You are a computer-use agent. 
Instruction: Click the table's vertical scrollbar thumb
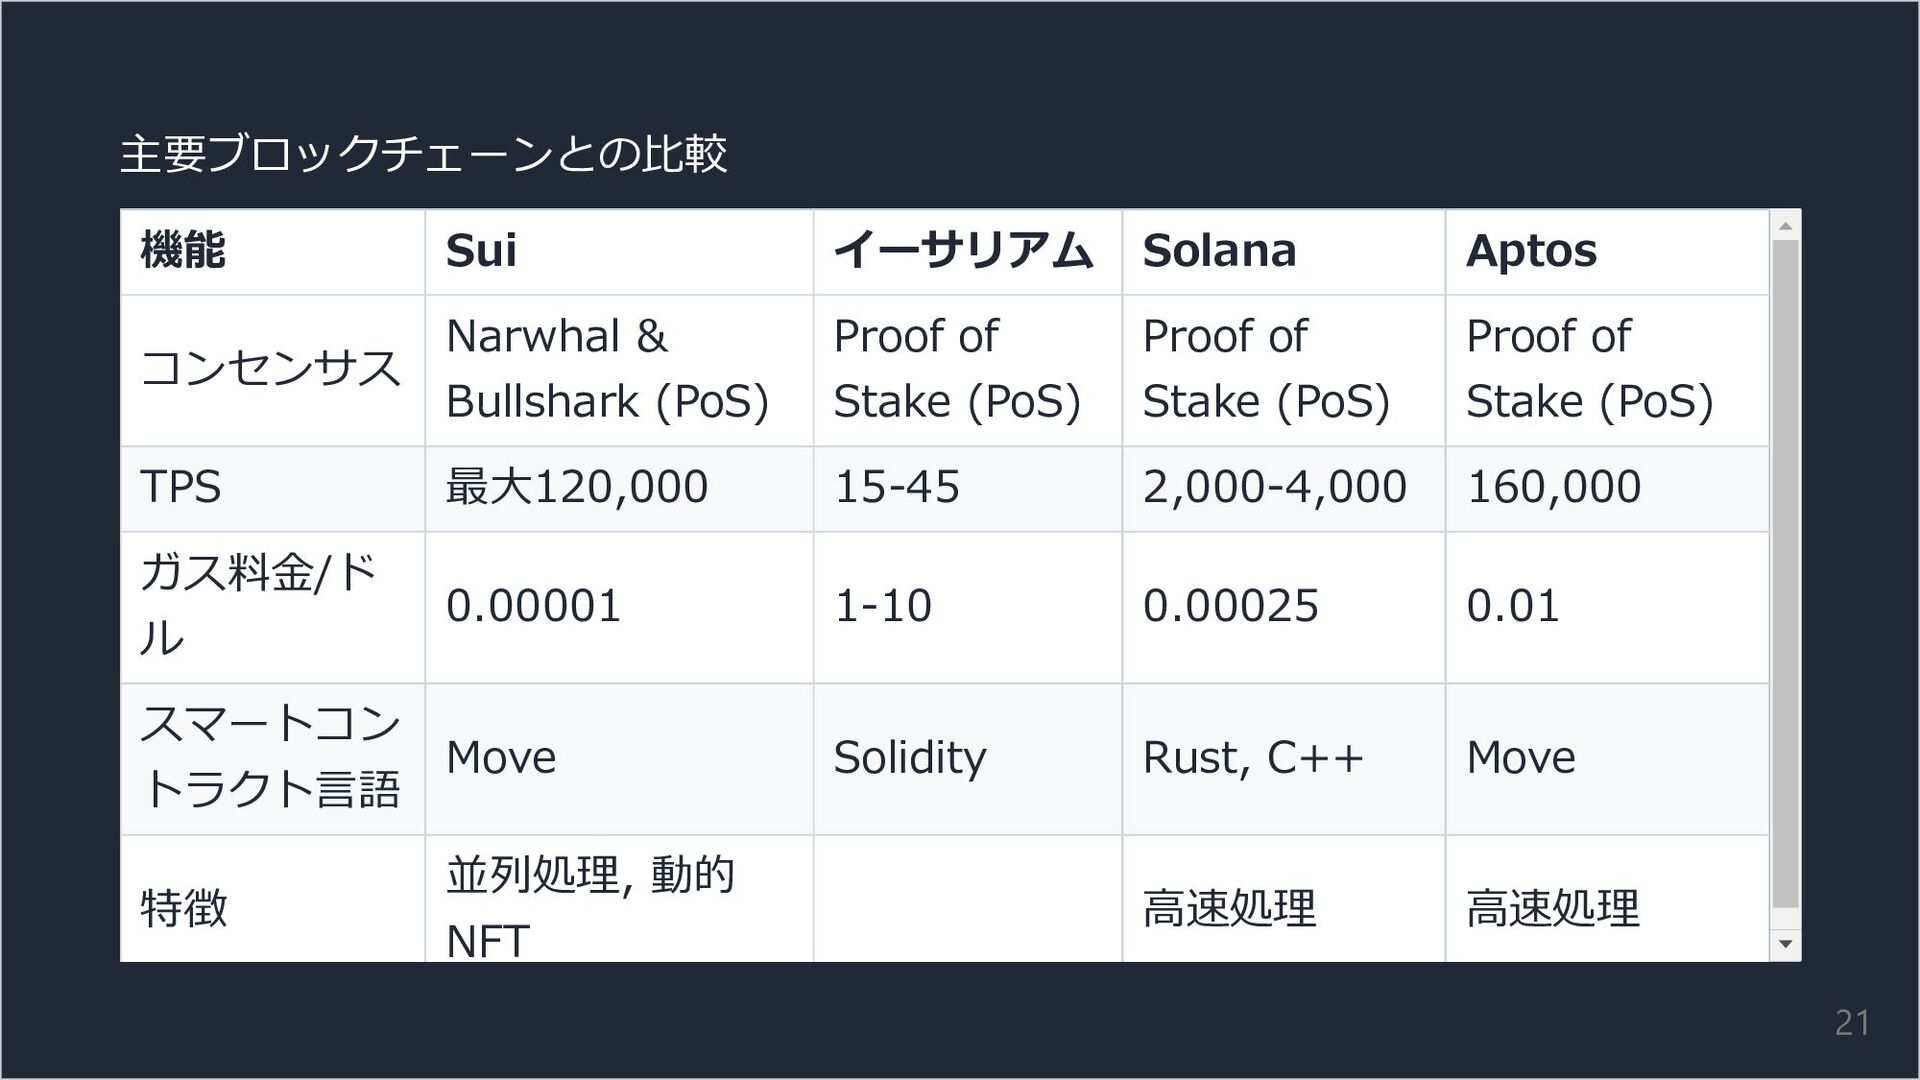pyautogui.click(x=1785, y=575)
